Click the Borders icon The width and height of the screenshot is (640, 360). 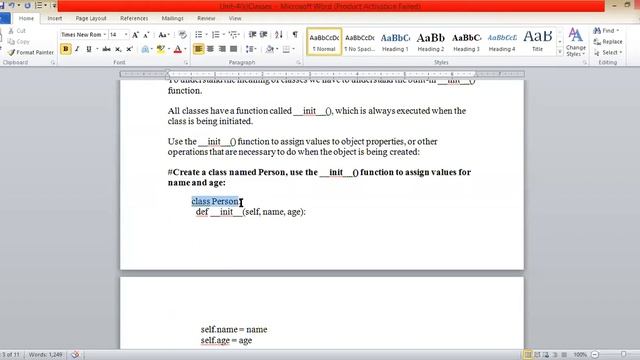[x=286, y=49]
